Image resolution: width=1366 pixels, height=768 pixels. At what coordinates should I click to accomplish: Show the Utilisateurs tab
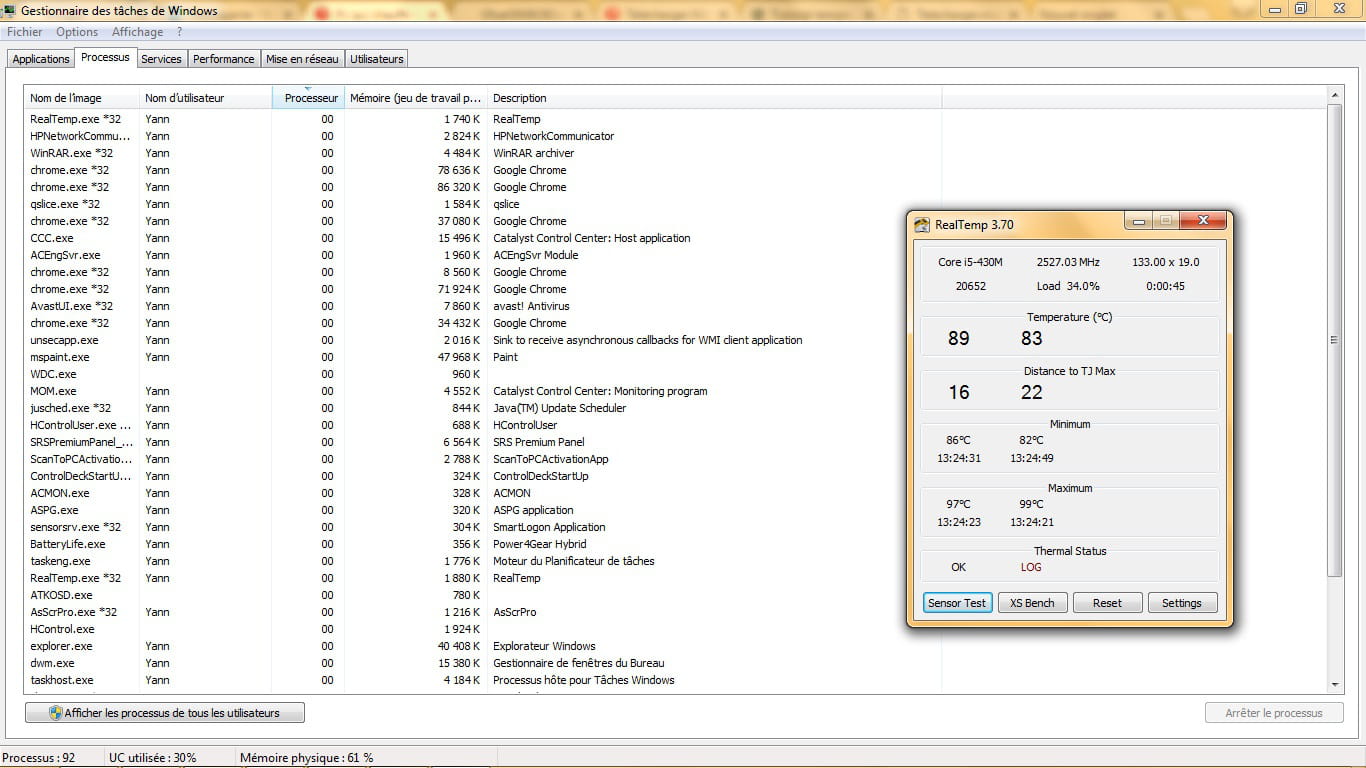coord(377,59)
